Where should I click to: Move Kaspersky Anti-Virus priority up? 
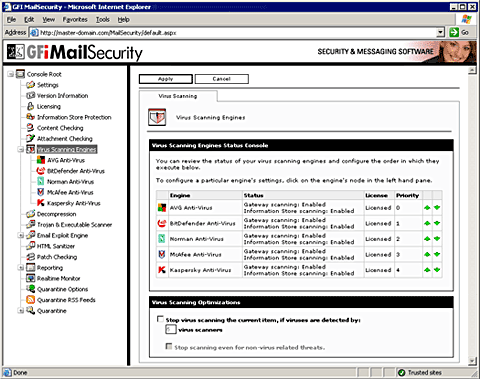pyautogui.click(x=427, y=270)
